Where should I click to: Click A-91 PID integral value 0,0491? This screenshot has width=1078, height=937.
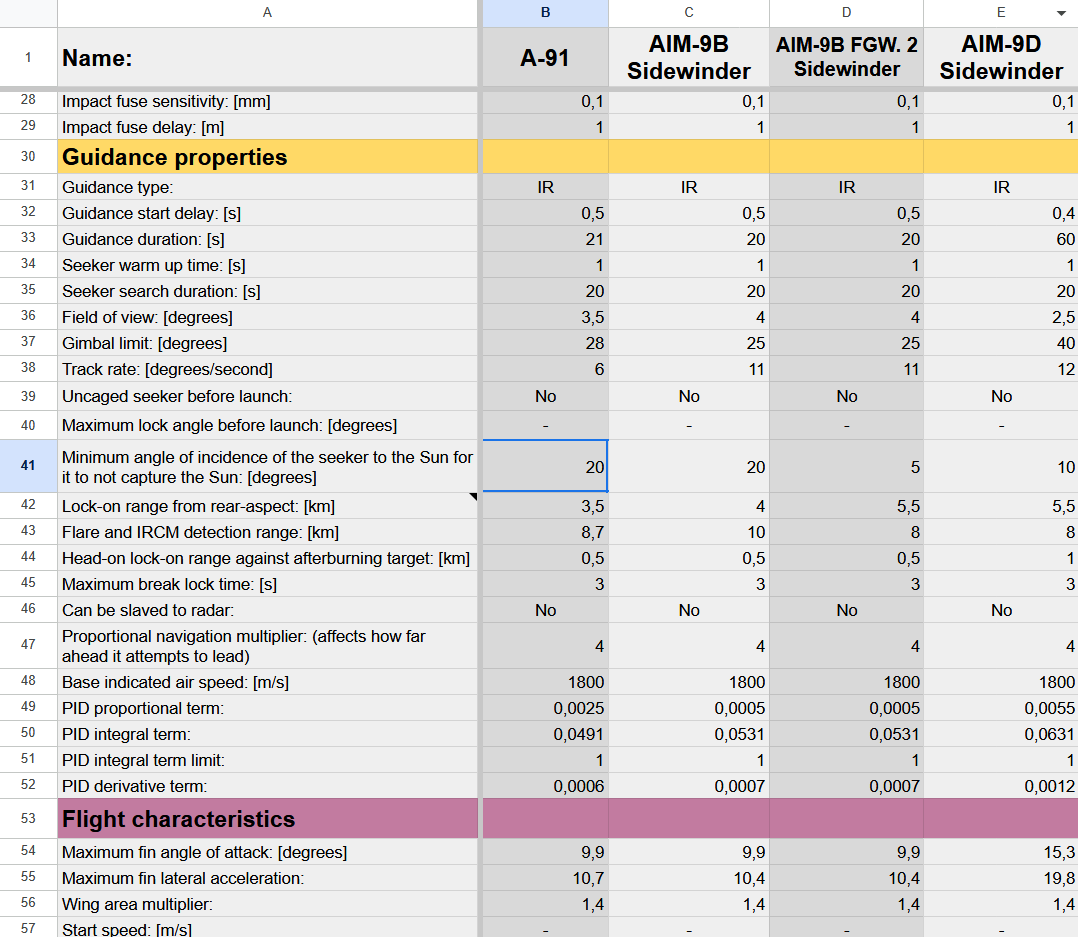[545, 734]
